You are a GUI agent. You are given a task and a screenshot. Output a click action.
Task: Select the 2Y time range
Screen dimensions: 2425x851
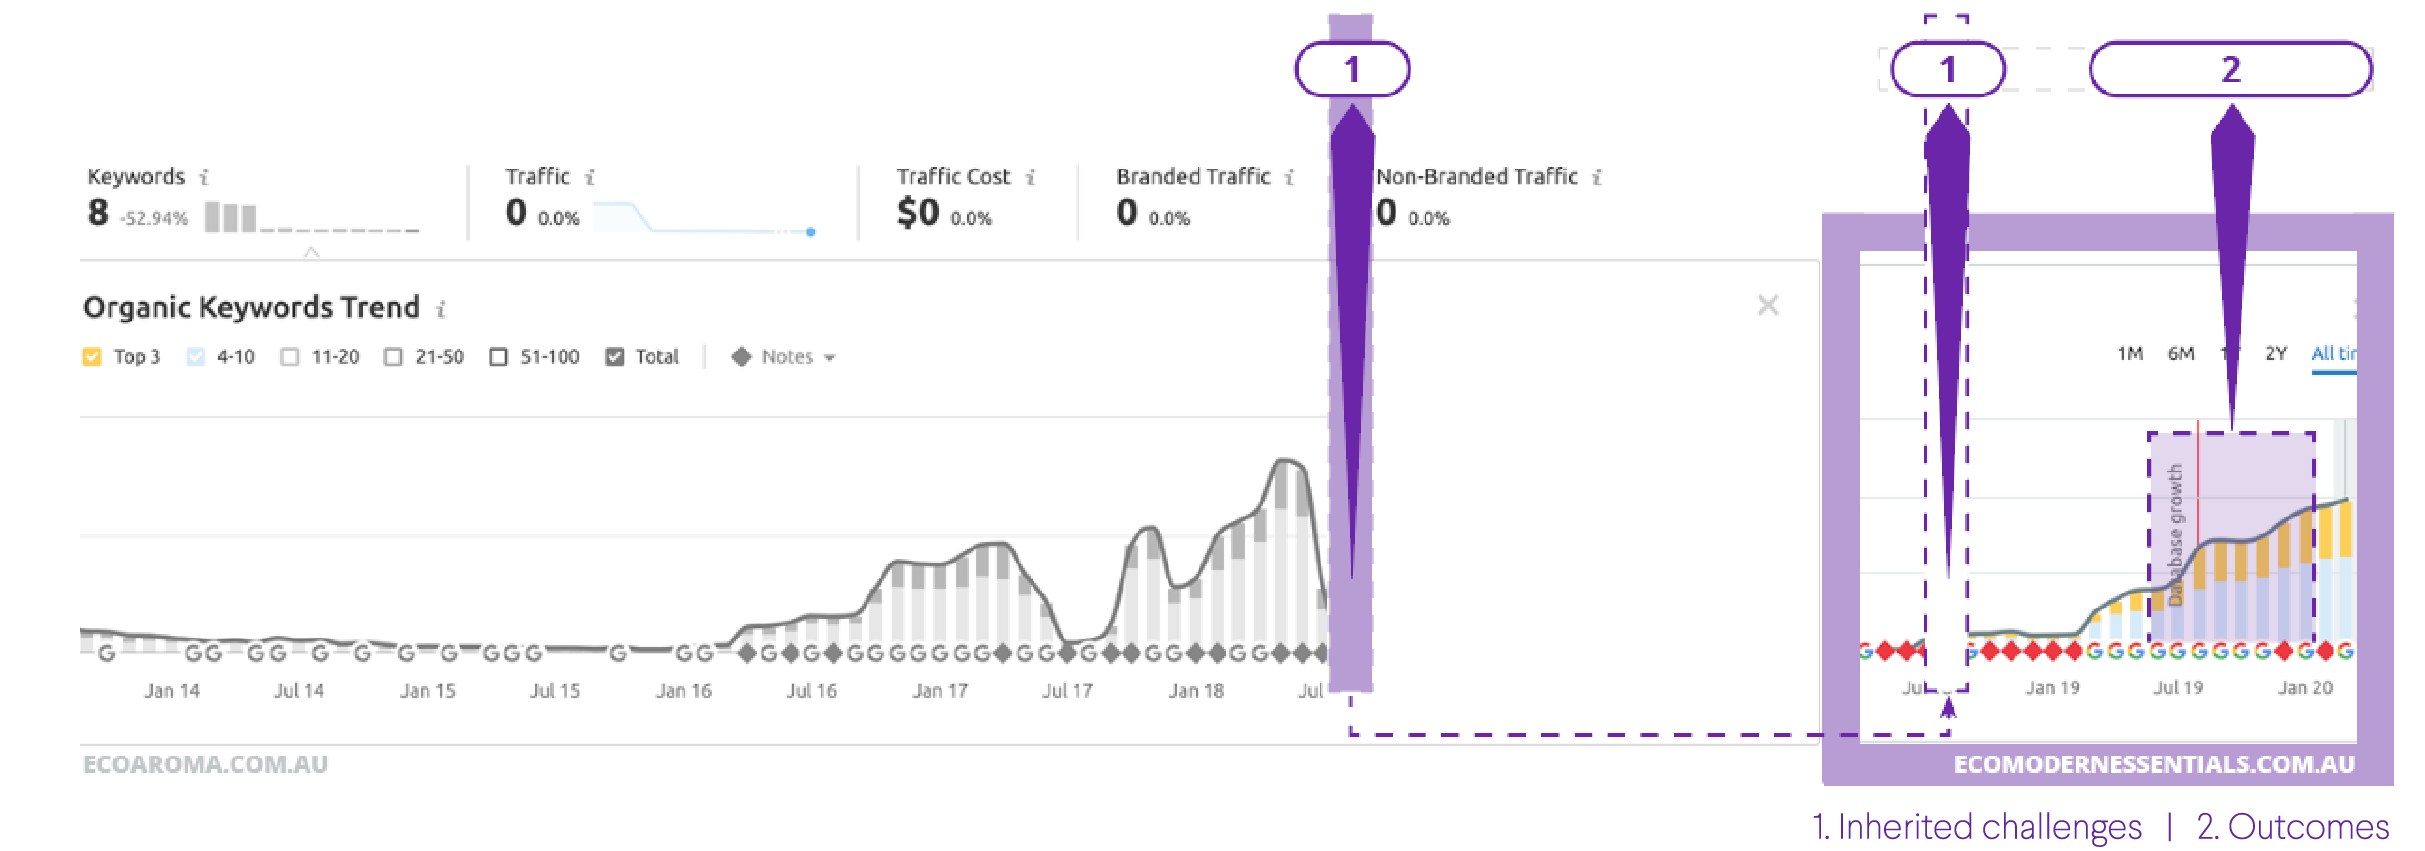pyautogui.click(x=2275, y=354)
